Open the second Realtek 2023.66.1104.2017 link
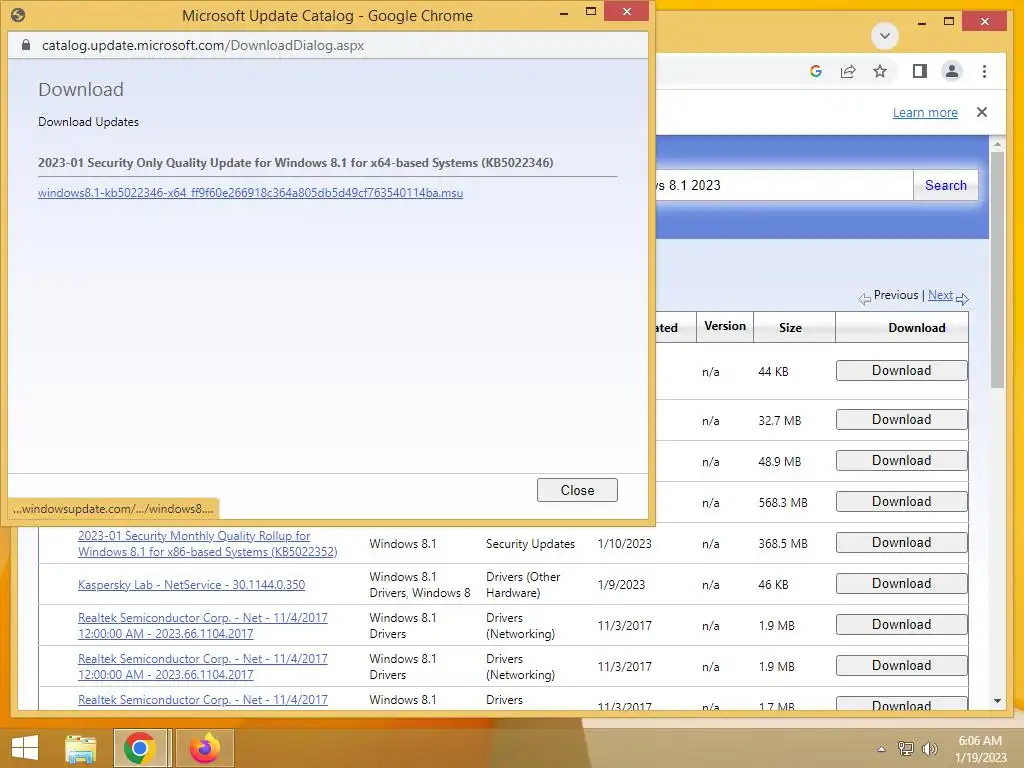This screenshot has width=1024, height=768. coord(202,666)
